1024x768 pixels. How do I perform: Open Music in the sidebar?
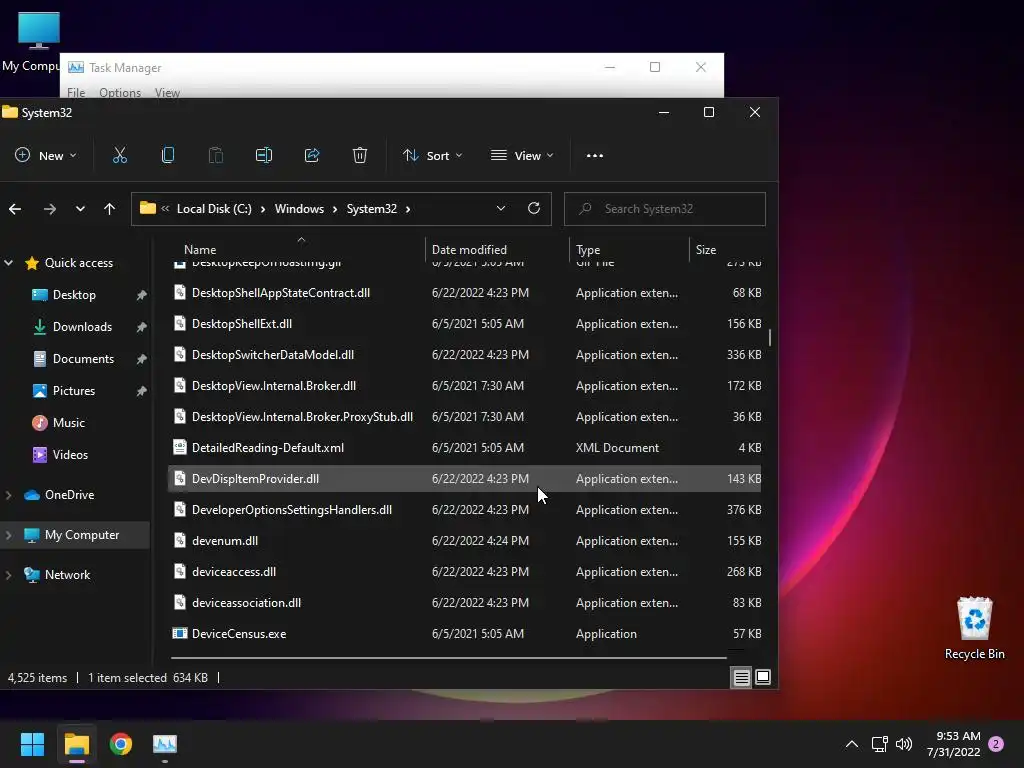click(69, 423)
